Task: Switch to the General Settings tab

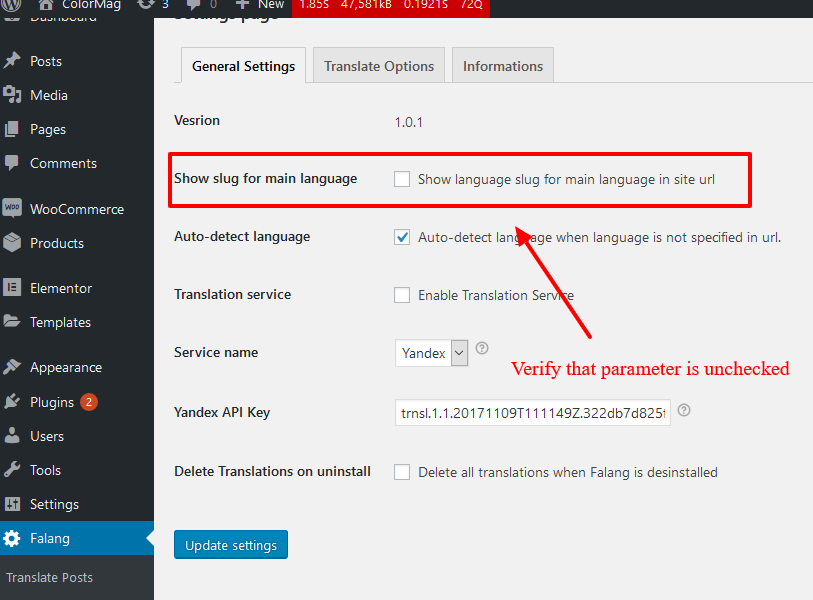Action: pyautogui.click(x=243, y=65)
